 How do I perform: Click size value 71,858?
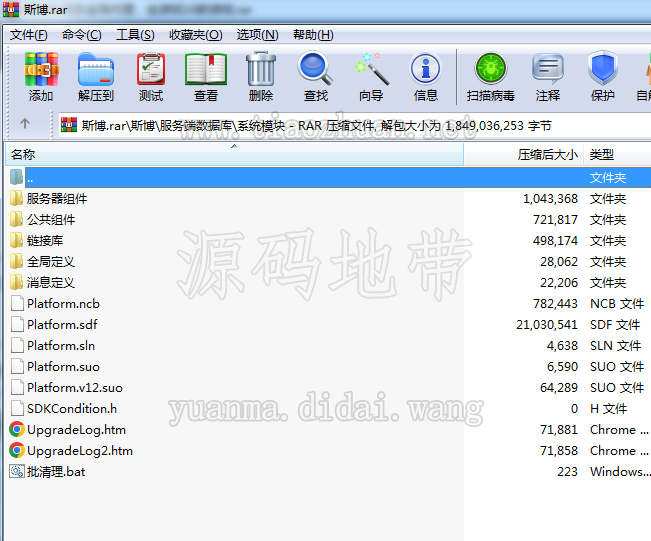(x=559, y=450)
